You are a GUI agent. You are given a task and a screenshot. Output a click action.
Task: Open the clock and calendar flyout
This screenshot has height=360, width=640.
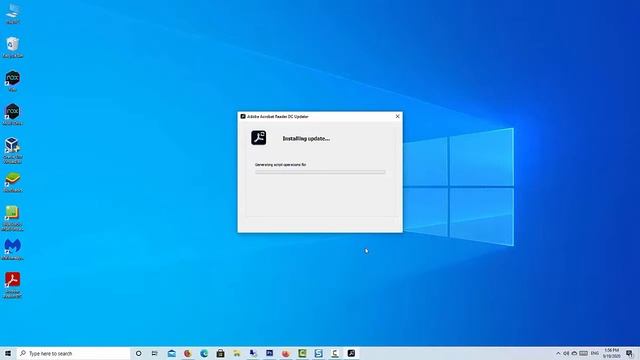point(611,353)
